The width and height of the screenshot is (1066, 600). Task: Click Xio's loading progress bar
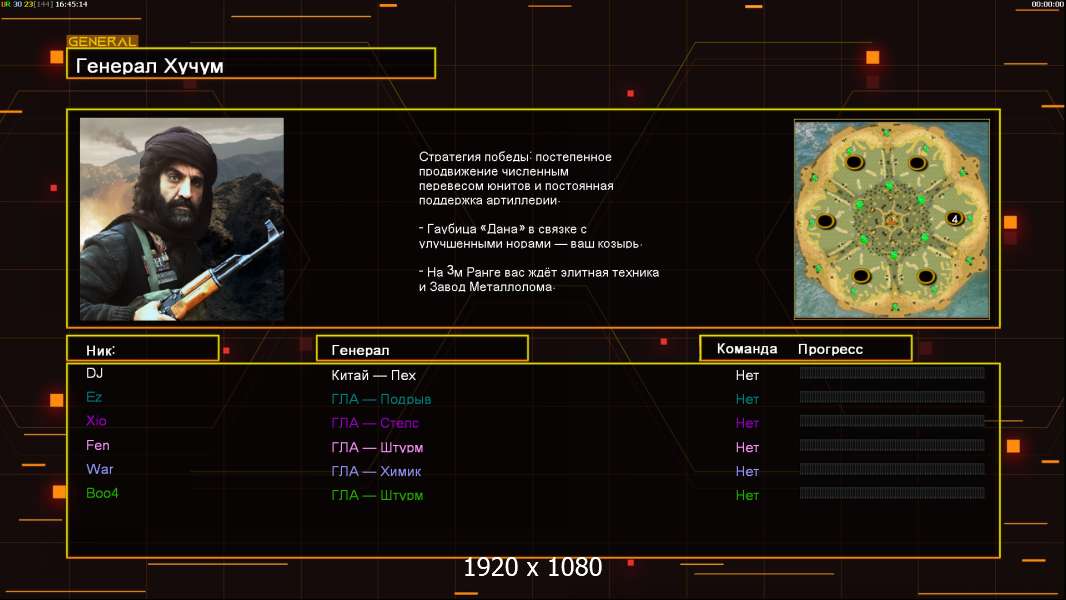(x=892, y=421)
